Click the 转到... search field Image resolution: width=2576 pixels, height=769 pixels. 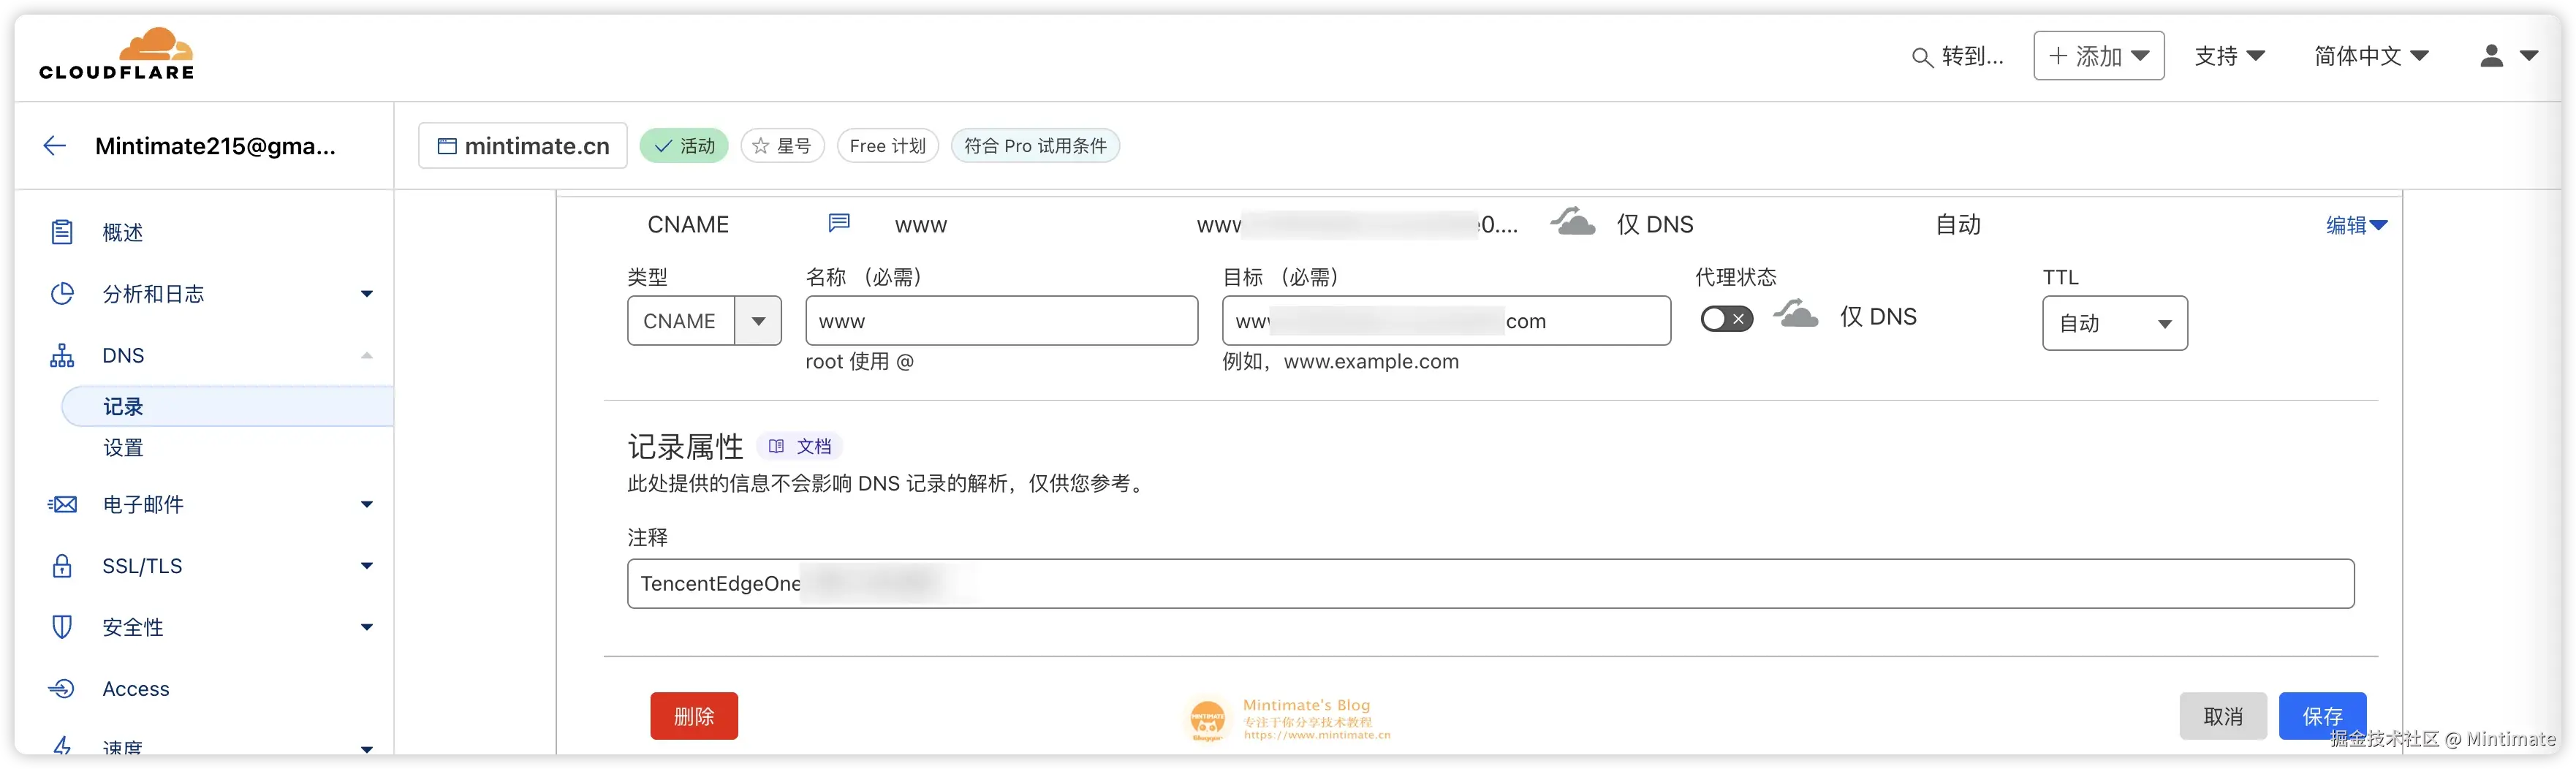coord(1958,57)
